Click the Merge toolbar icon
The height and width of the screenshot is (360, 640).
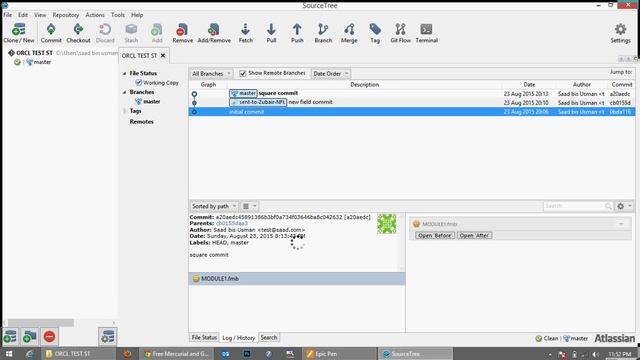pyautogui.click(x=349, y=33)
